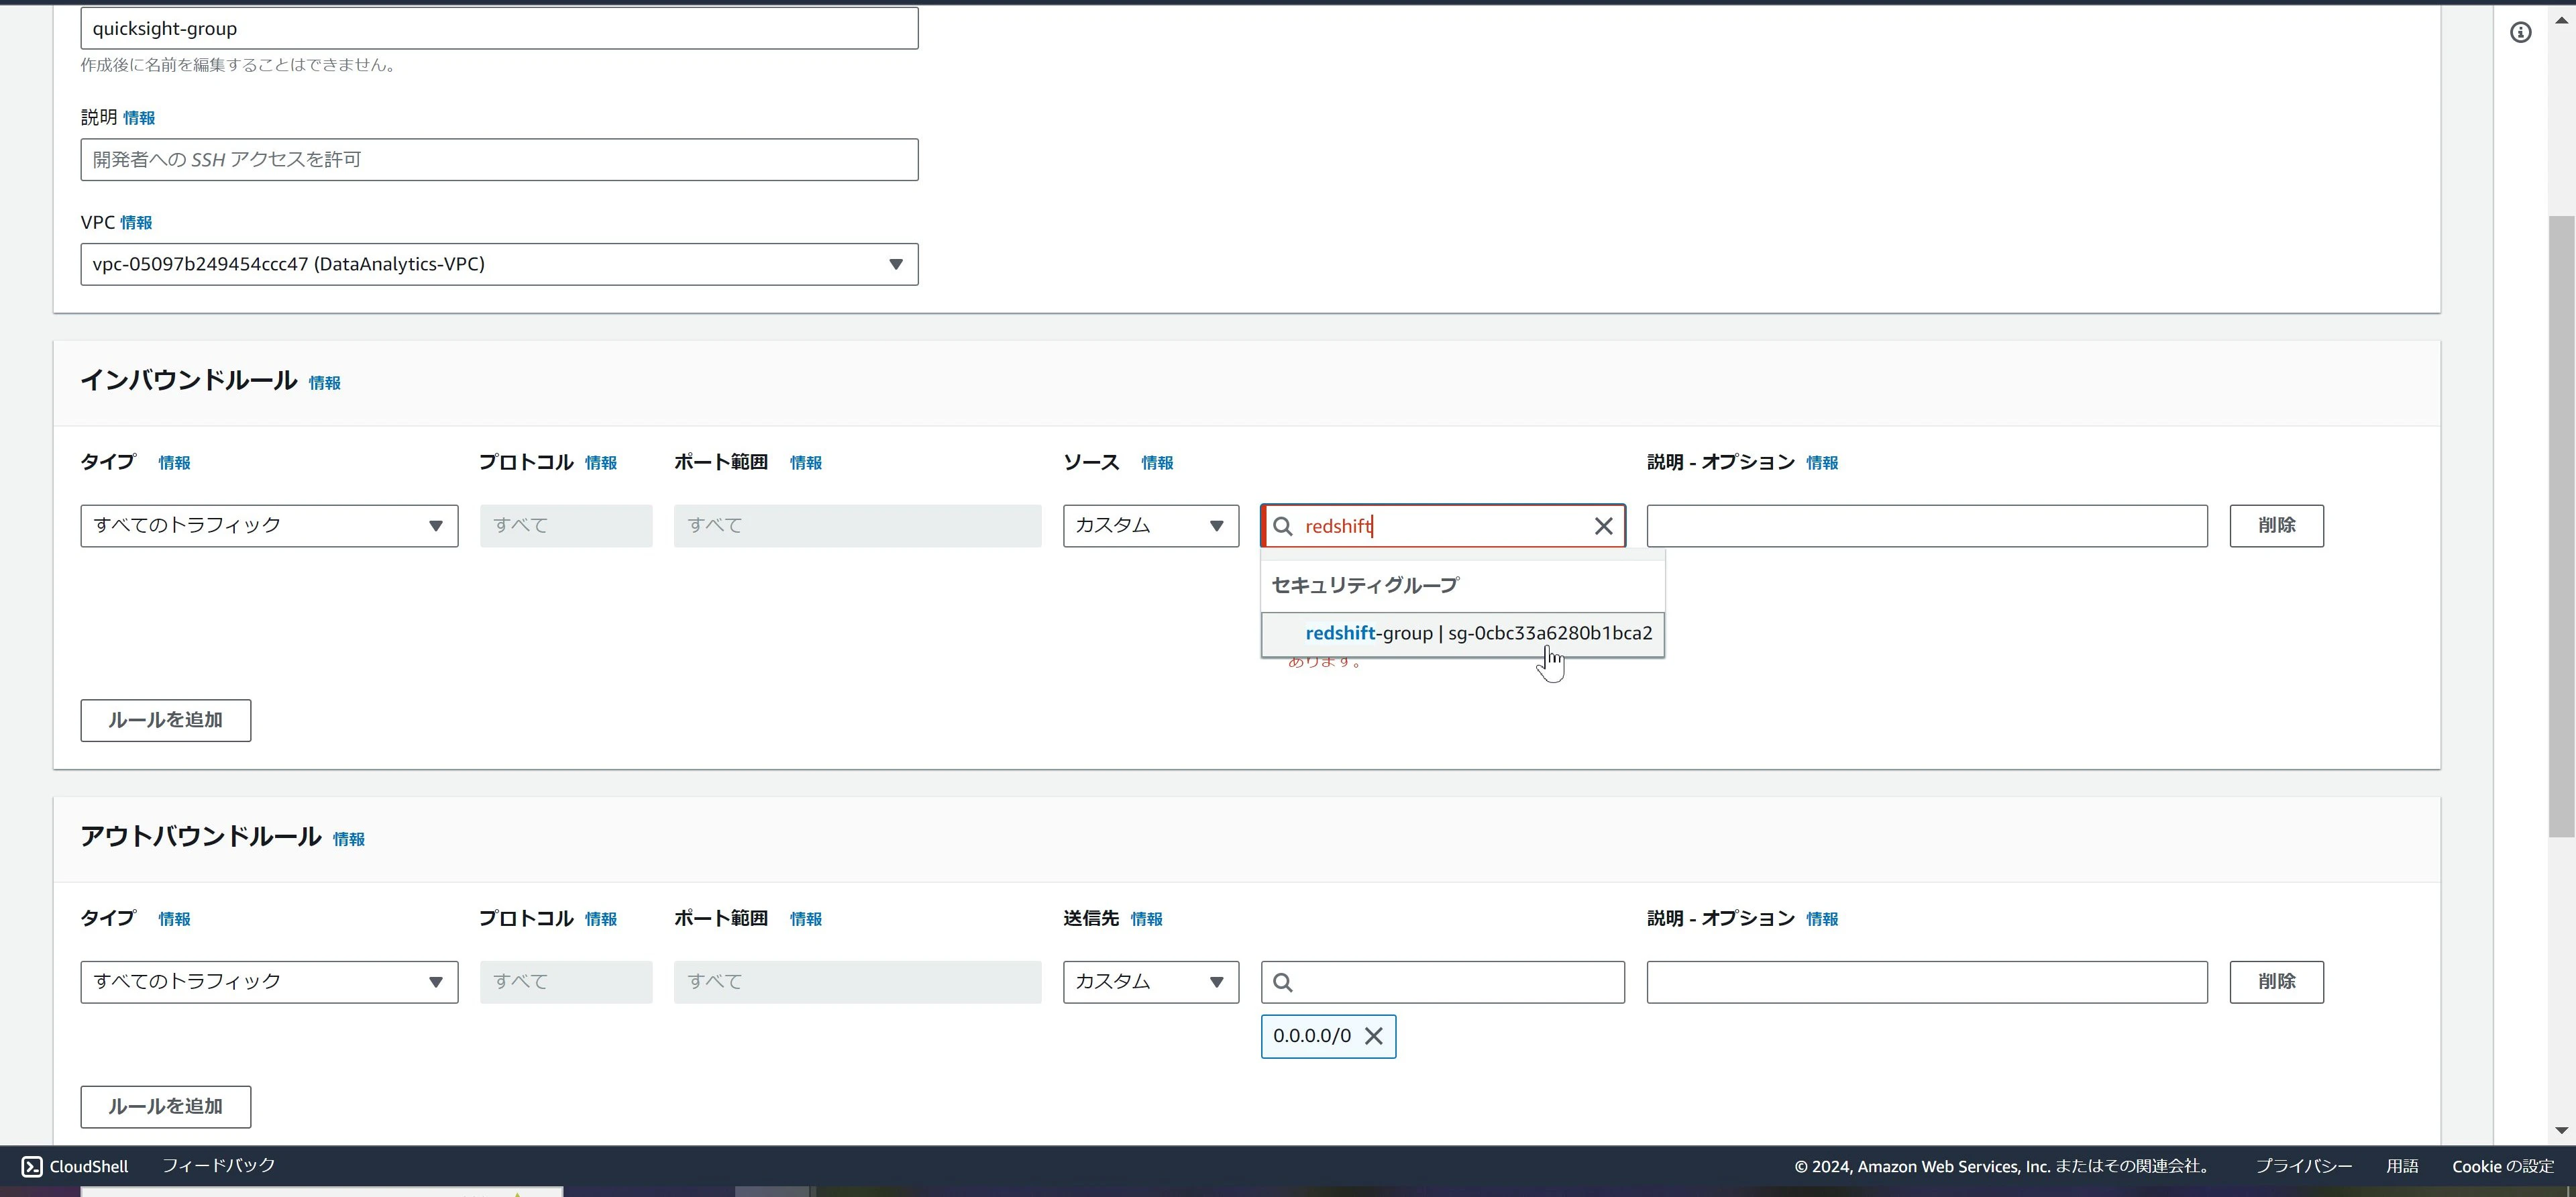Open CloudShell from the footer

point(75,1166)
